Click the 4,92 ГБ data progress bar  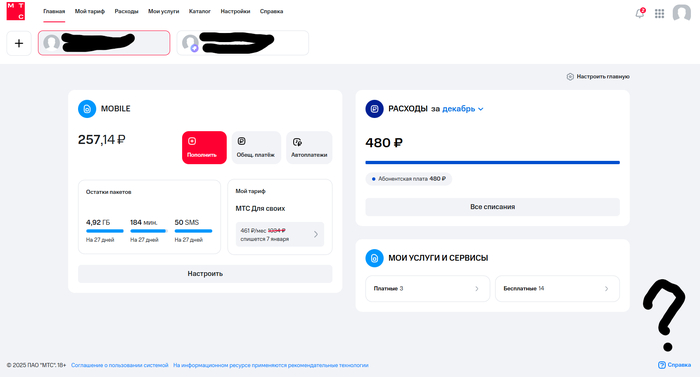point(104,231)
